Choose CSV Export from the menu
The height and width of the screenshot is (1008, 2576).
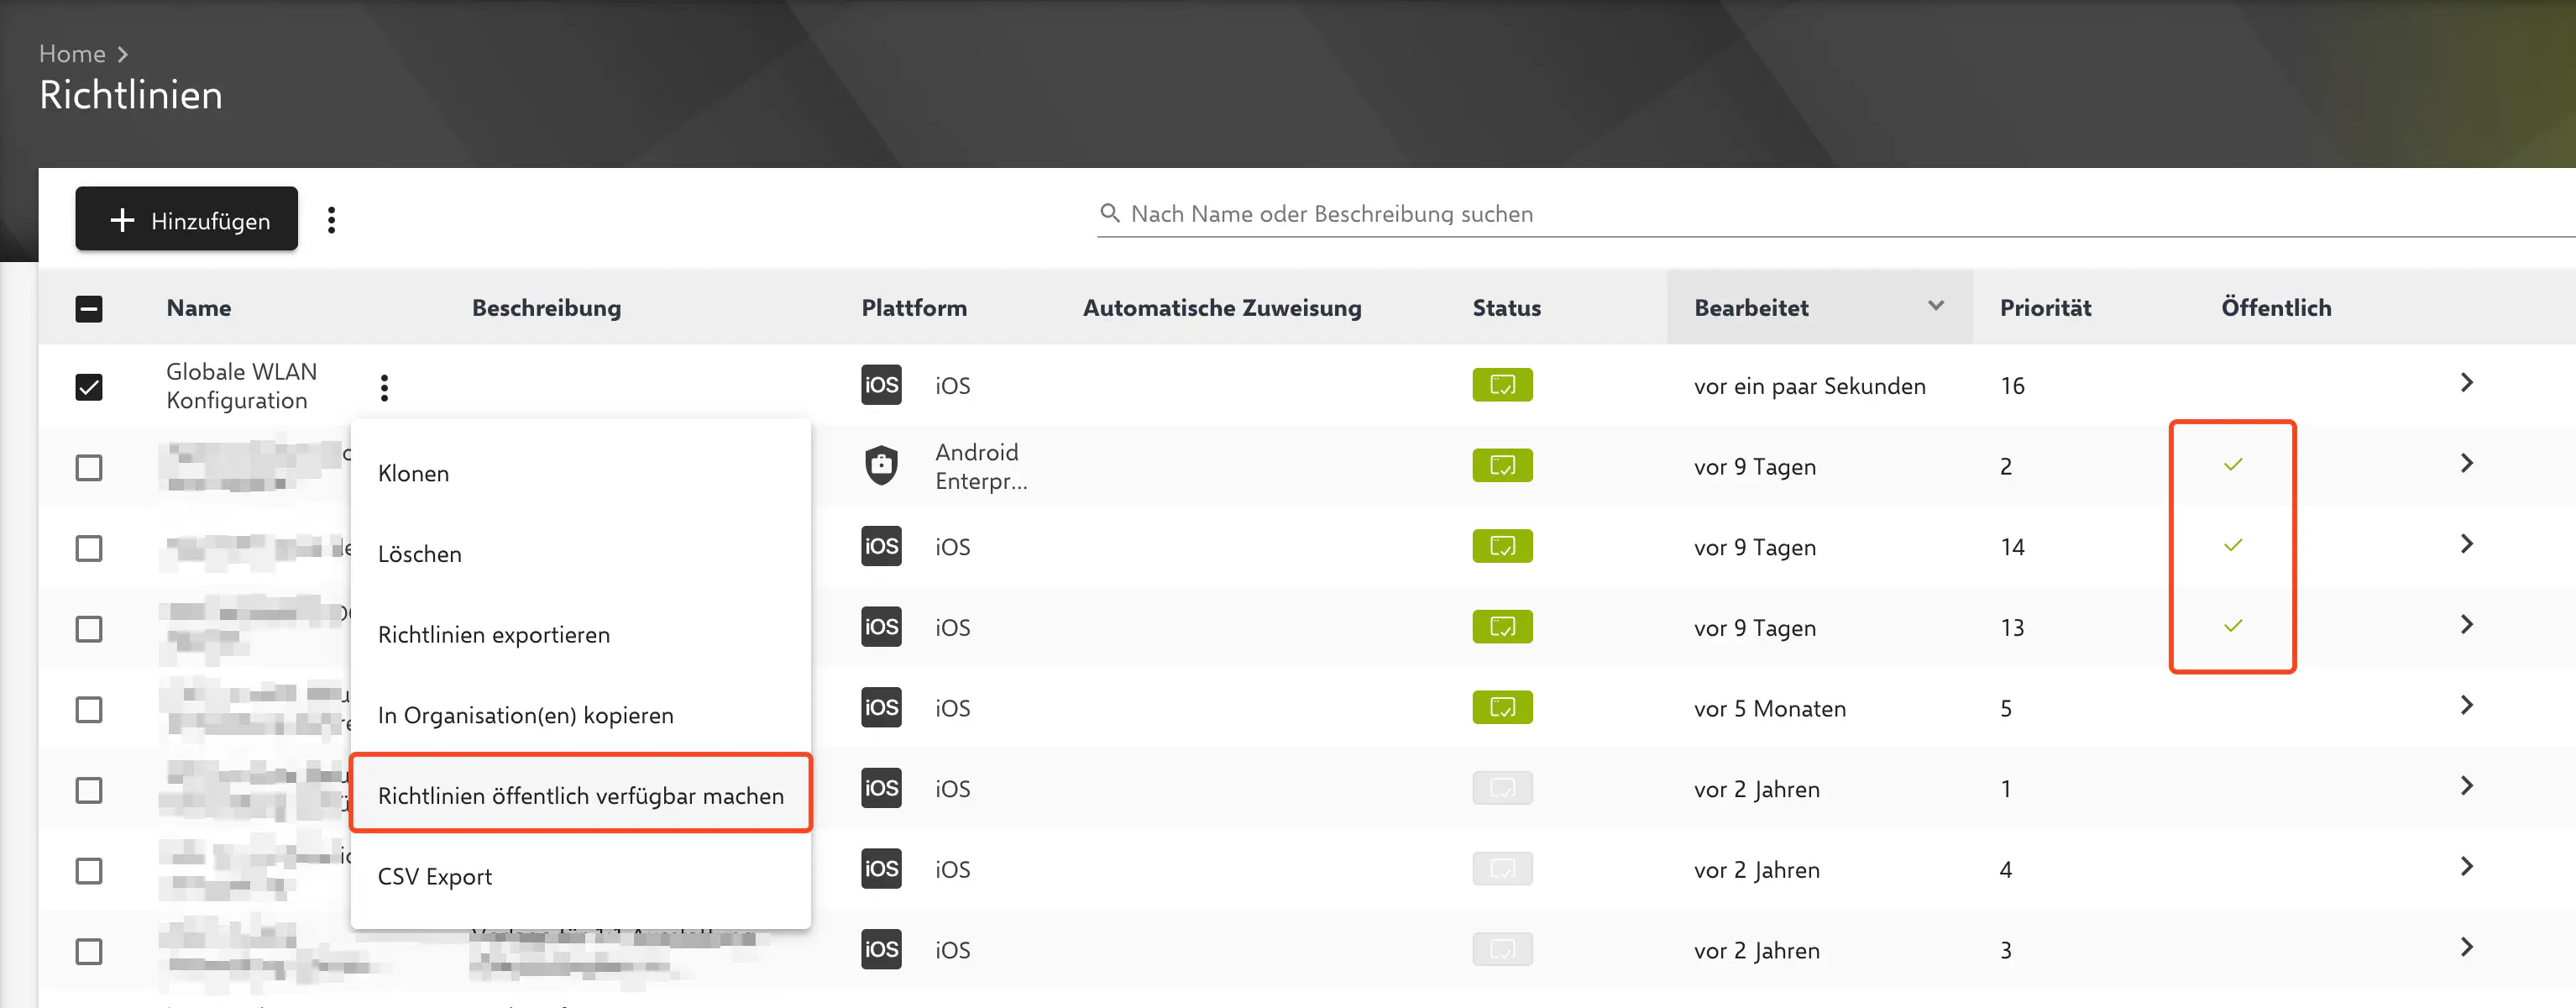[x=434, y=877]
